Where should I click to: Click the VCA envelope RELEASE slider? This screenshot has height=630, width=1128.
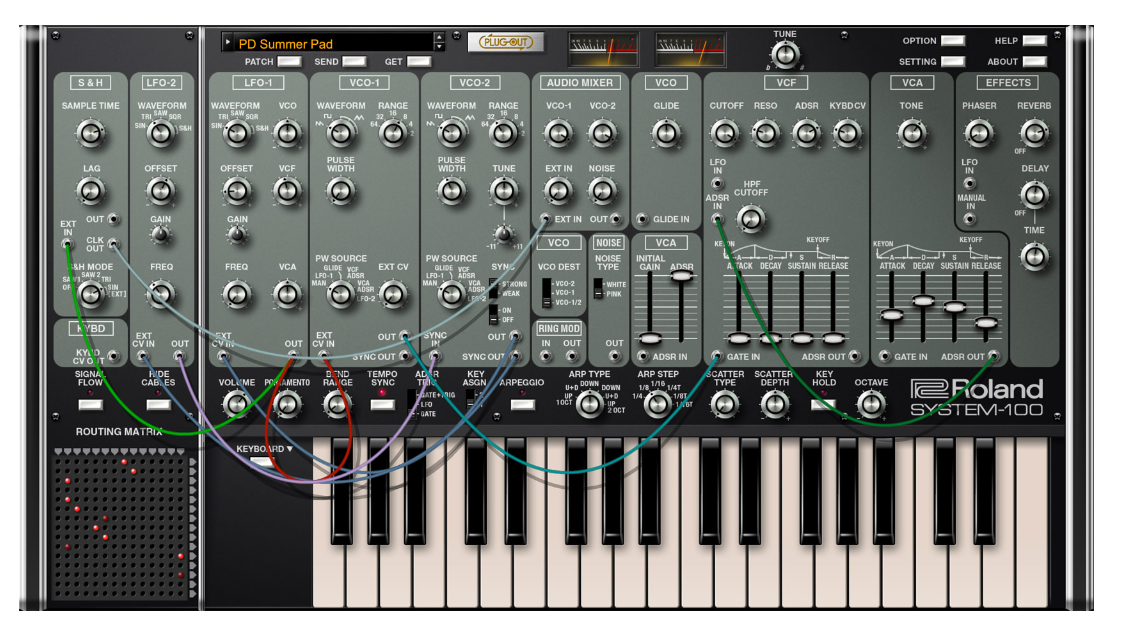tap(986, 323)
